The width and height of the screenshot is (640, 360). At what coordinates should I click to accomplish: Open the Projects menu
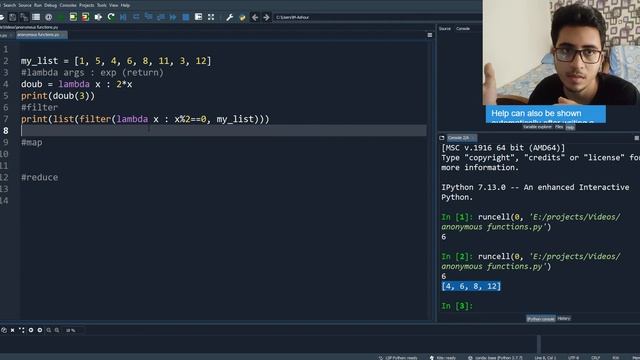(87, 5)
